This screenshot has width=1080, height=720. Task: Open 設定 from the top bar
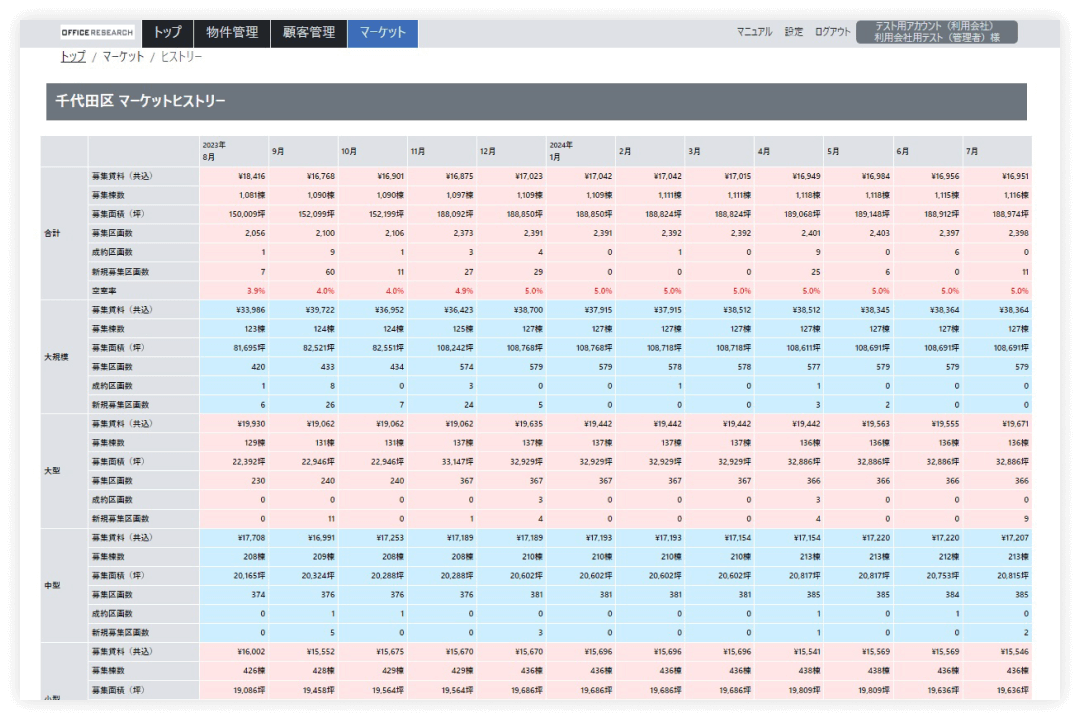point(793,32)
